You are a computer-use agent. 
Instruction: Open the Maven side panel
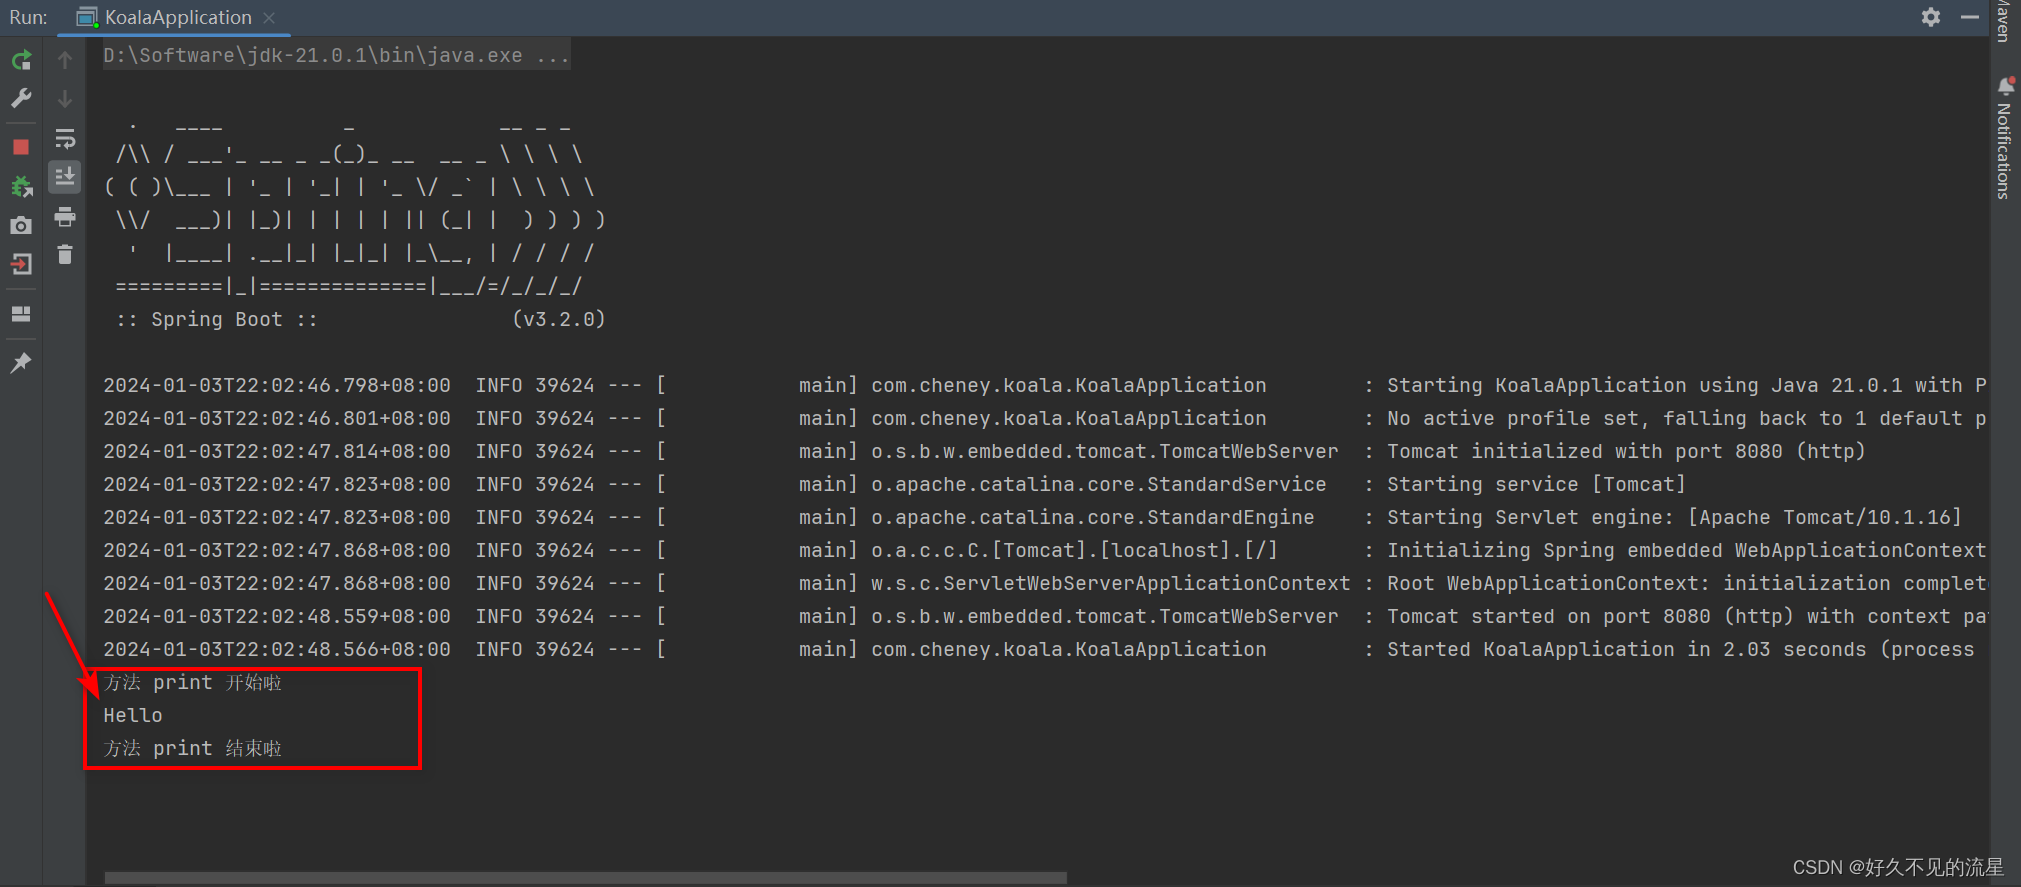coord(2004,20)
